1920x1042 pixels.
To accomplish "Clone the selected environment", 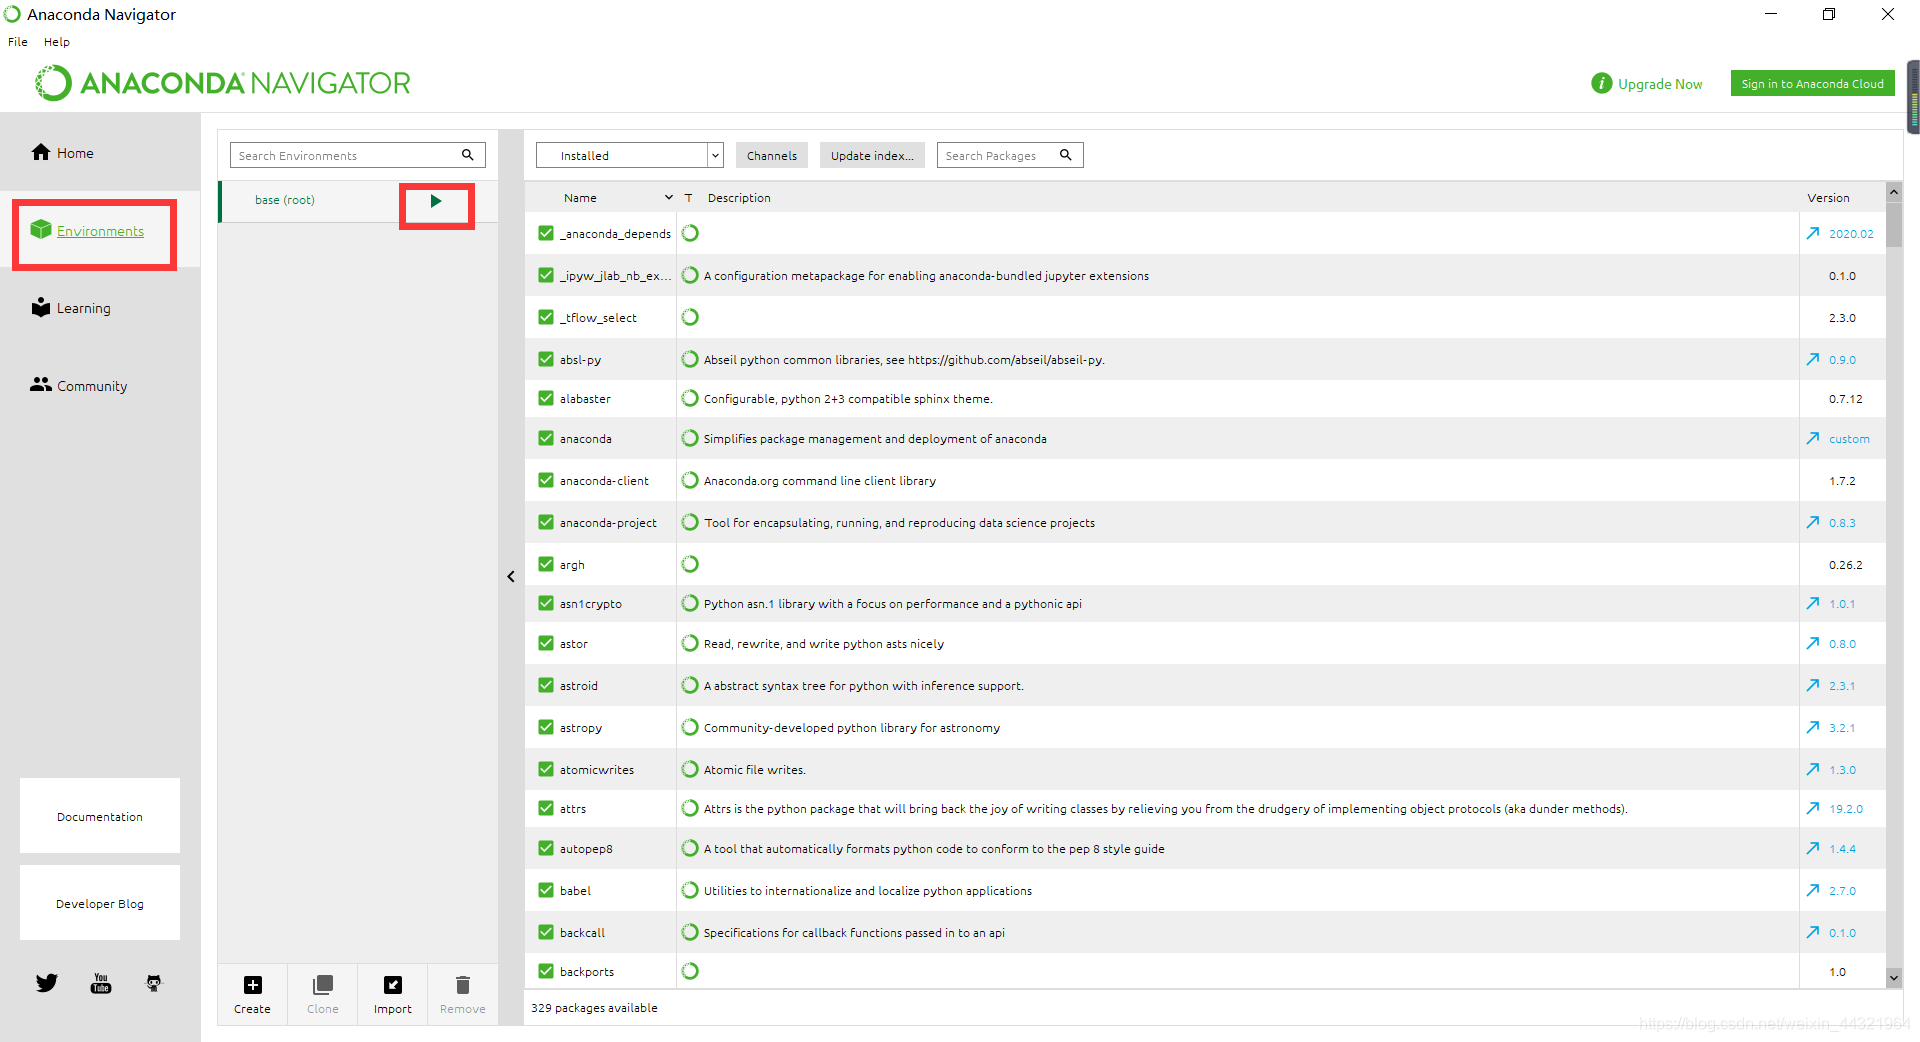I will pos(322,994).
